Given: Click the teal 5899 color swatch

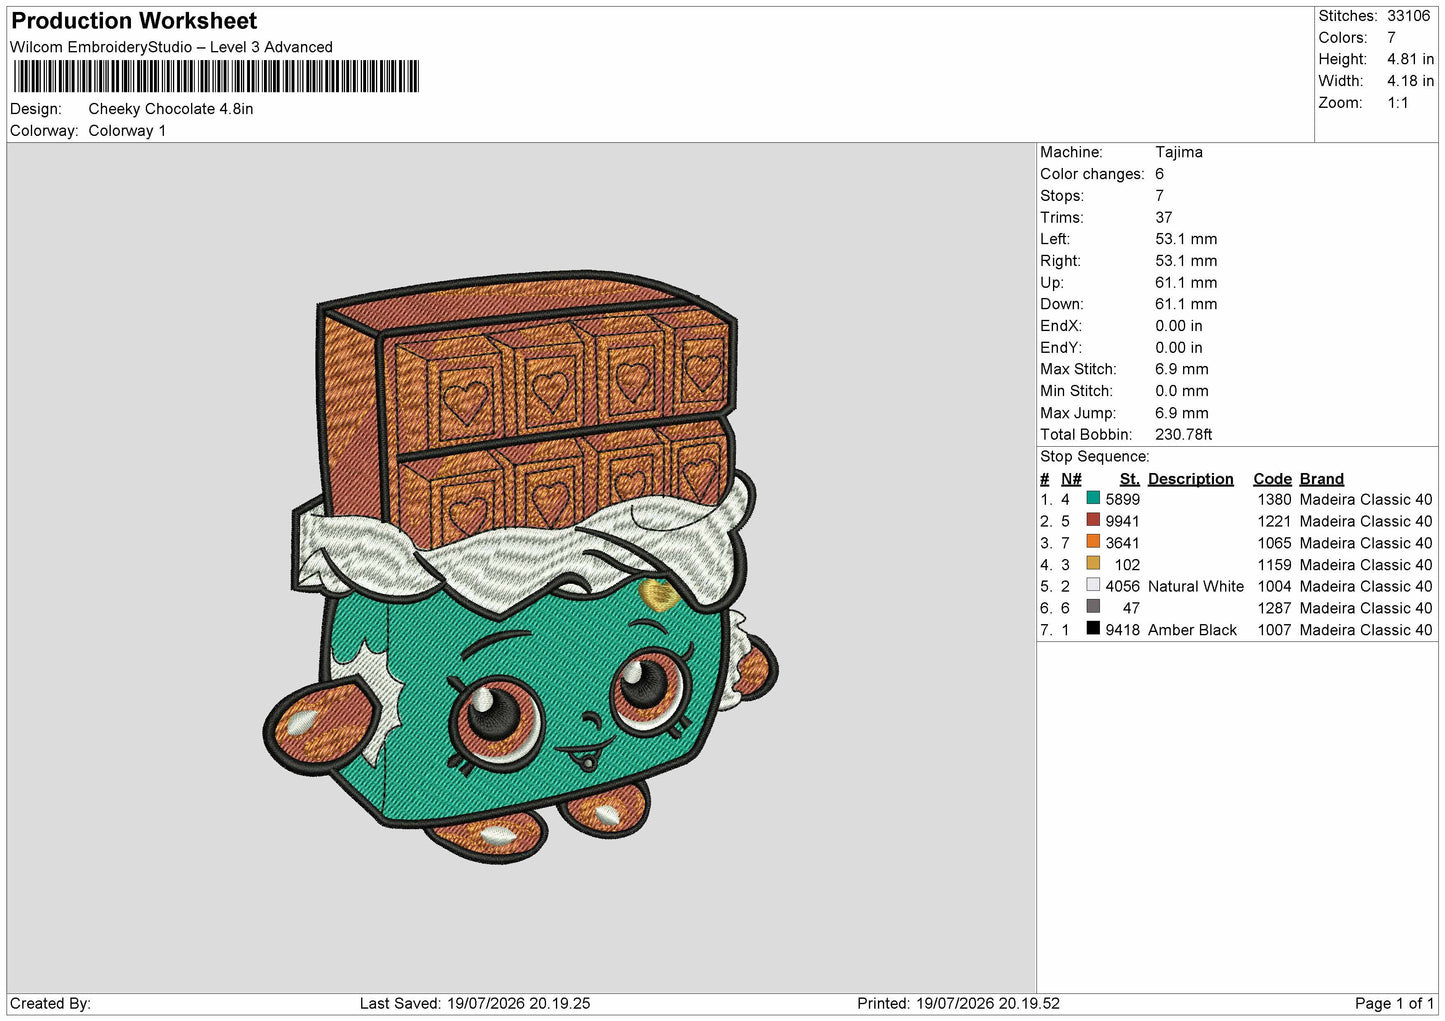Looking at the screenshot, I should coord(1093,498).
